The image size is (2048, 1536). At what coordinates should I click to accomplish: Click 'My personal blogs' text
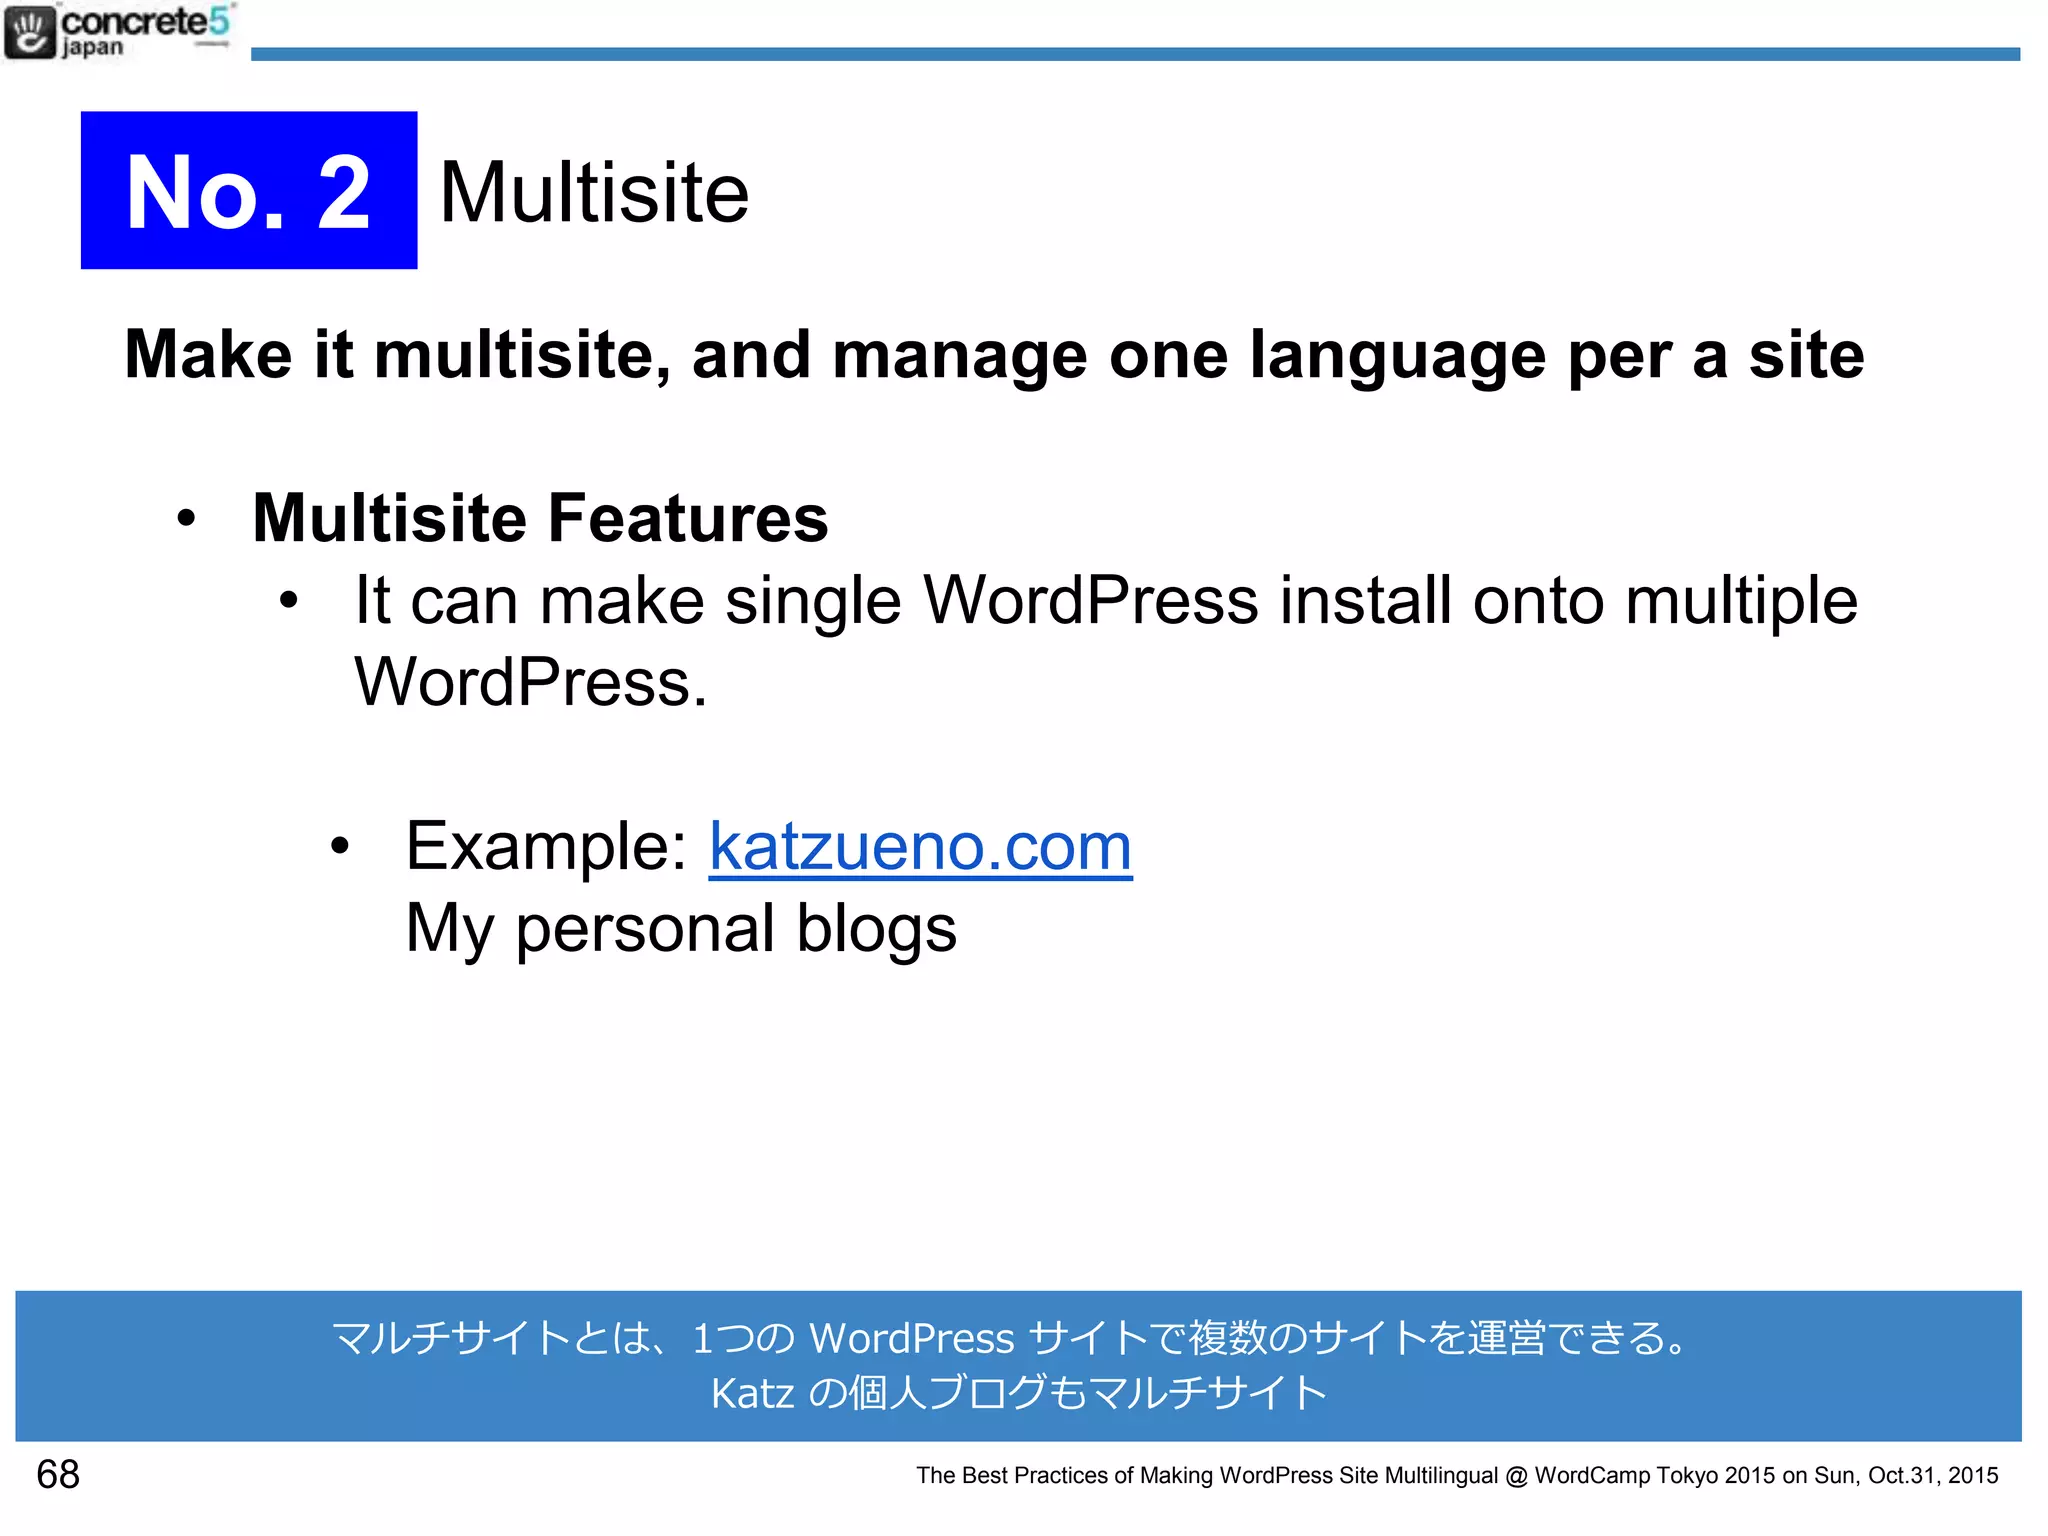pyautogui.click(x=681, y=929)
